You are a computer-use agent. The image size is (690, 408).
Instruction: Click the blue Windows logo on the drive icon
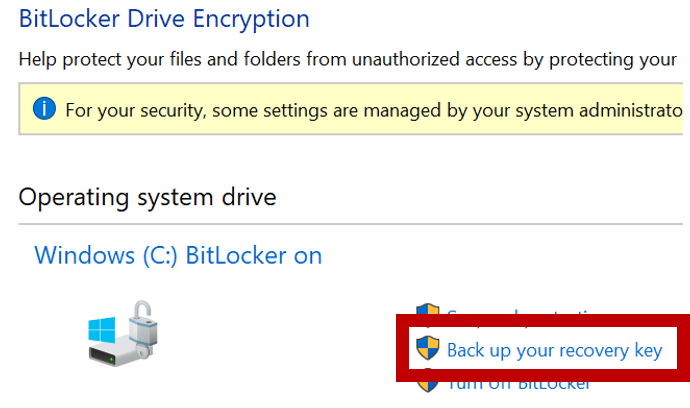coord(102,330)
